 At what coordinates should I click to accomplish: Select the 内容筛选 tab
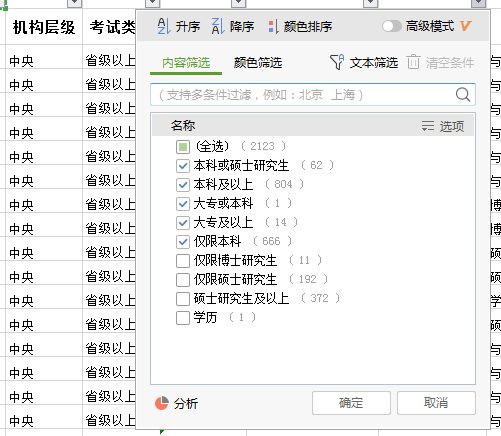(x=186, y=63)
